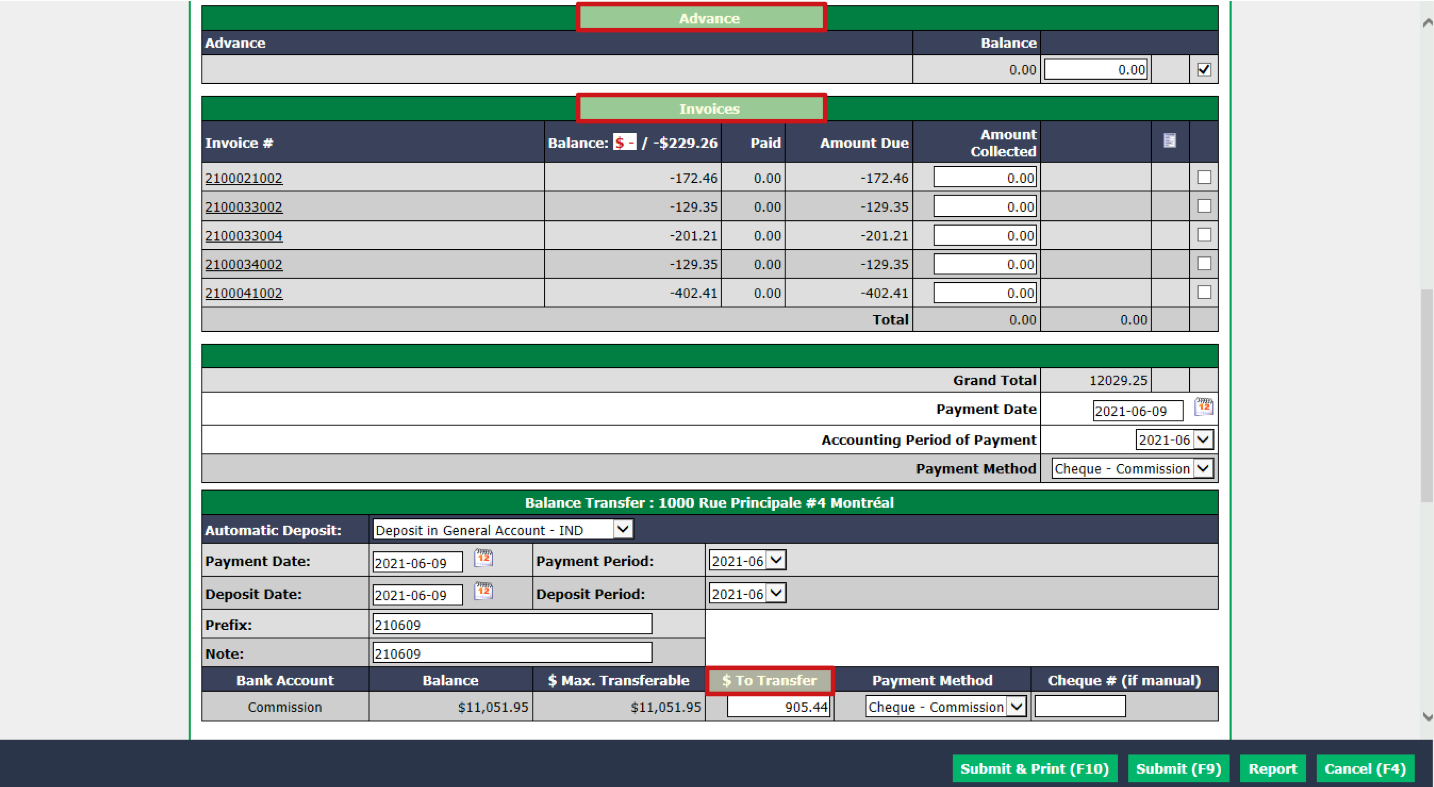Open invoice 2100033002 link
Screen dimensions: 1434x787
244,207
